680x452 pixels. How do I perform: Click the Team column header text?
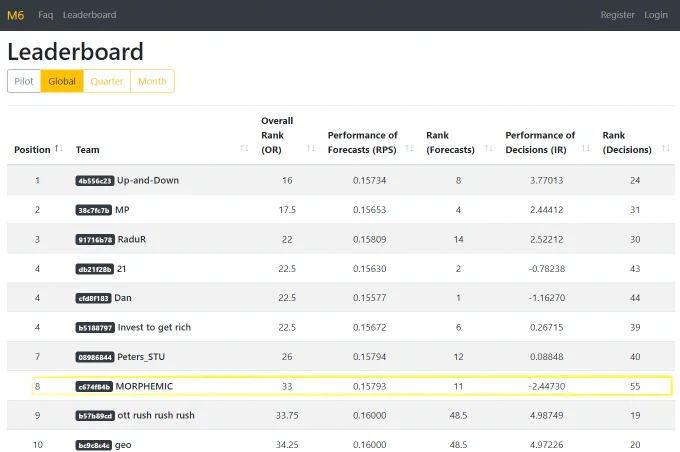click(88, 150)
